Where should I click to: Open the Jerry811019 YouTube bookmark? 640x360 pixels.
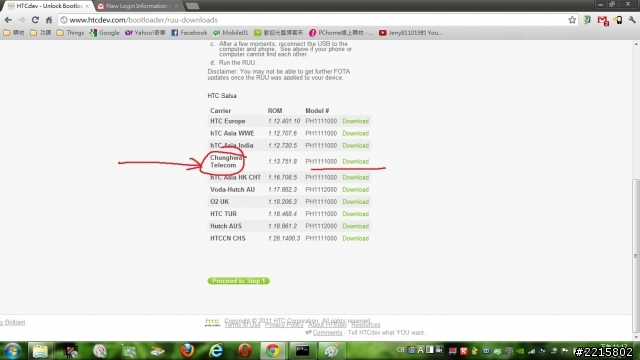tap(410, 33)
